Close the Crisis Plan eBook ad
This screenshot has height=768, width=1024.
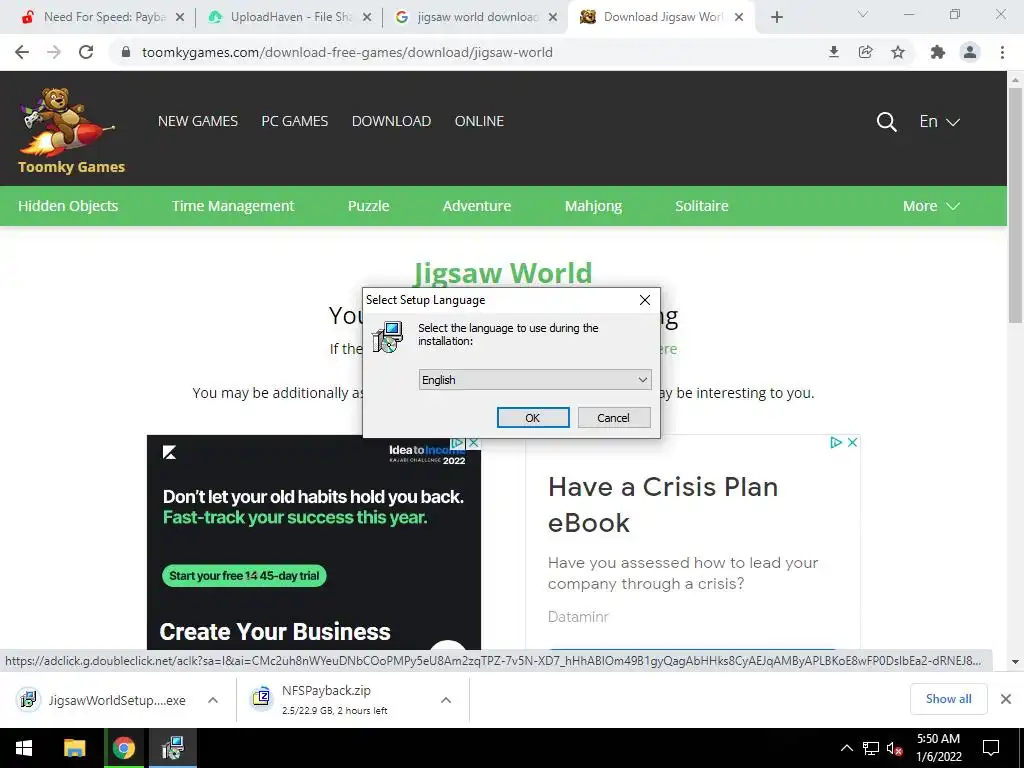(x=852, y=442)
